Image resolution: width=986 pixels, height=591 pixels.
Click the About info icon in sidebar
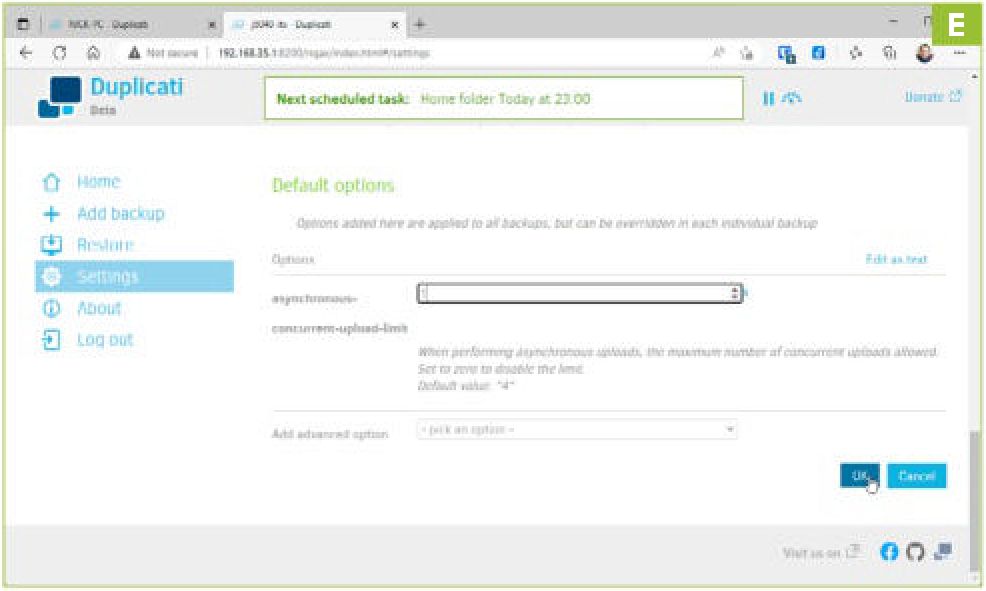[51, 308]
